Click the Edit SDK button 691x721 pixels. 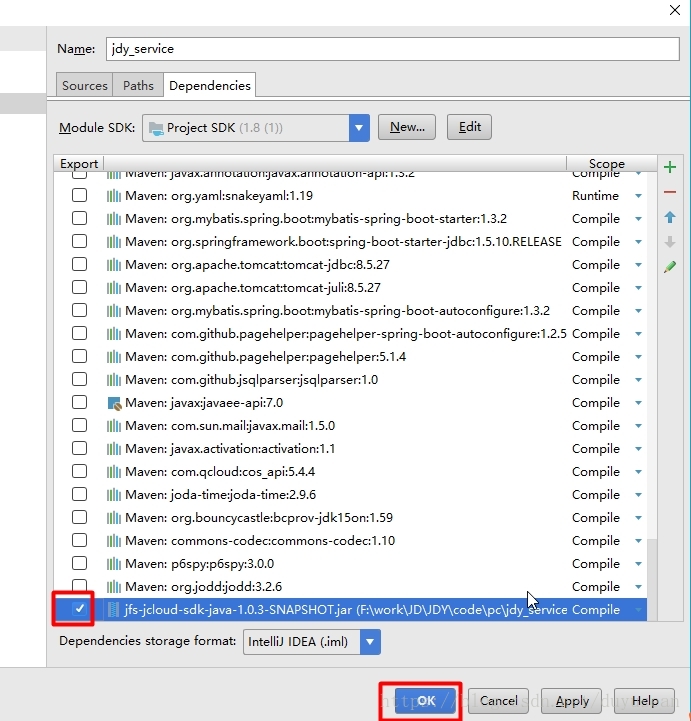point(469,127)
